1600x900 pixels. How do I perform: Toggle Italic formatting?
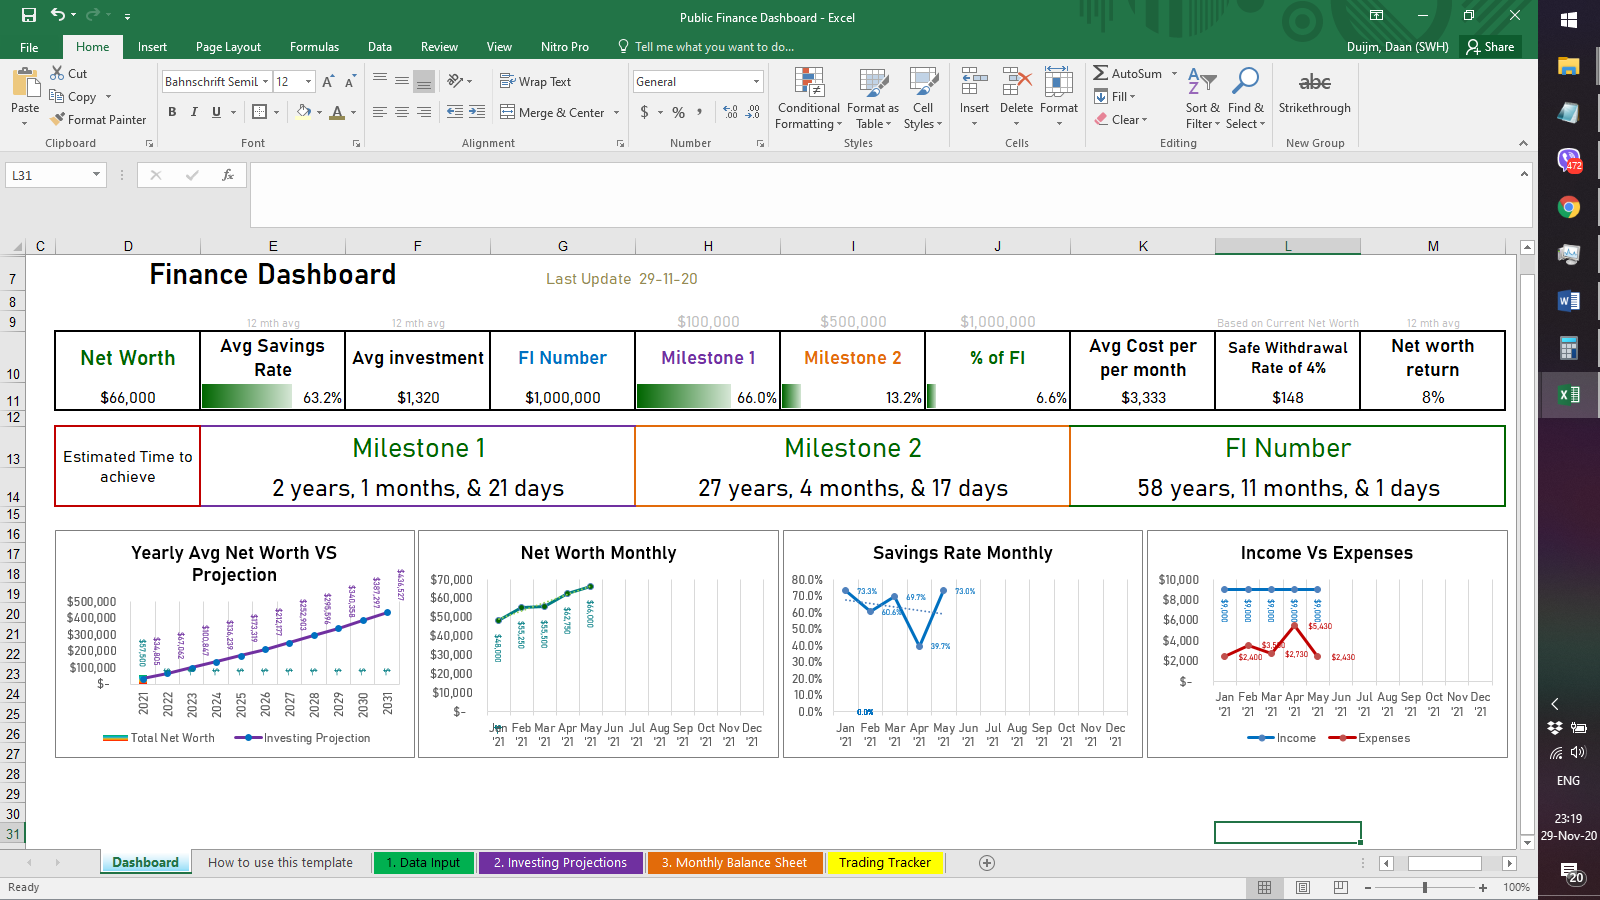[x=194, y=112]
